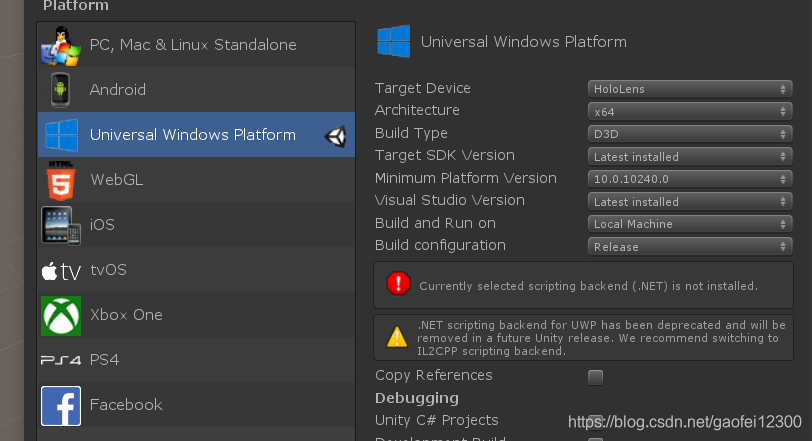This screenshot has width=812, height=441.
Task: Click the Apple TV tvOS icon
Action: (61, 271)
